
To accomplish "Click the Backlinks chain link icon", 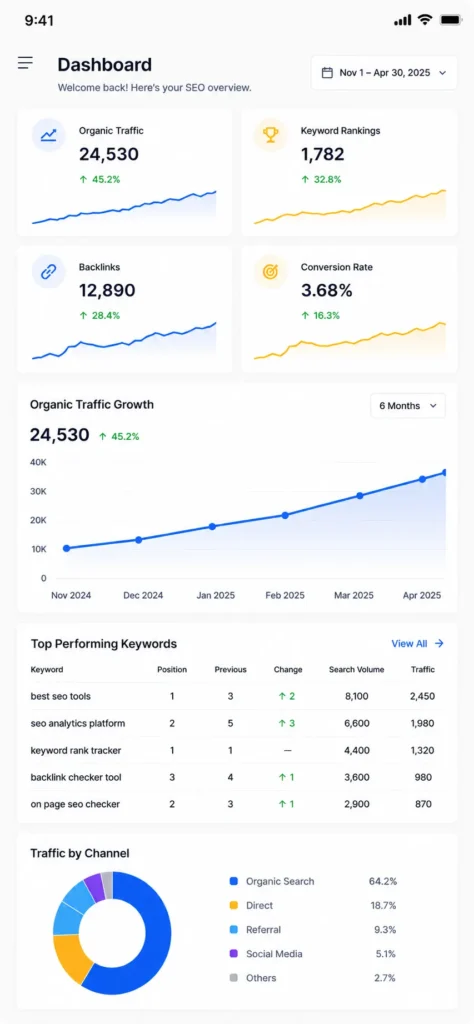I will [x=48, y=272].
